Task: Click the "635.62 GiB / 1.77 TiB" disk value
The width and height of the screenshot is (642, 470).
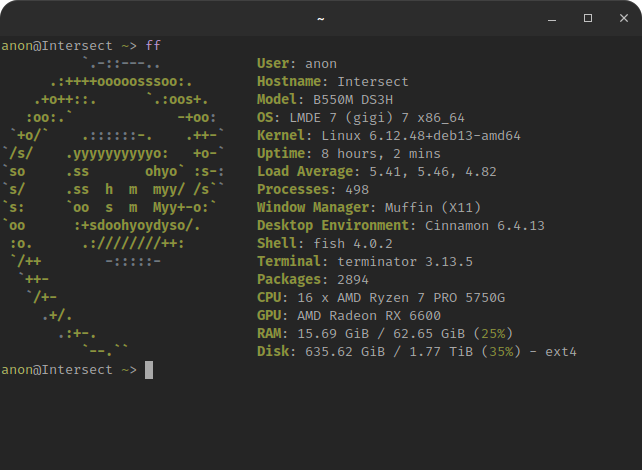Action: point(389,352)
